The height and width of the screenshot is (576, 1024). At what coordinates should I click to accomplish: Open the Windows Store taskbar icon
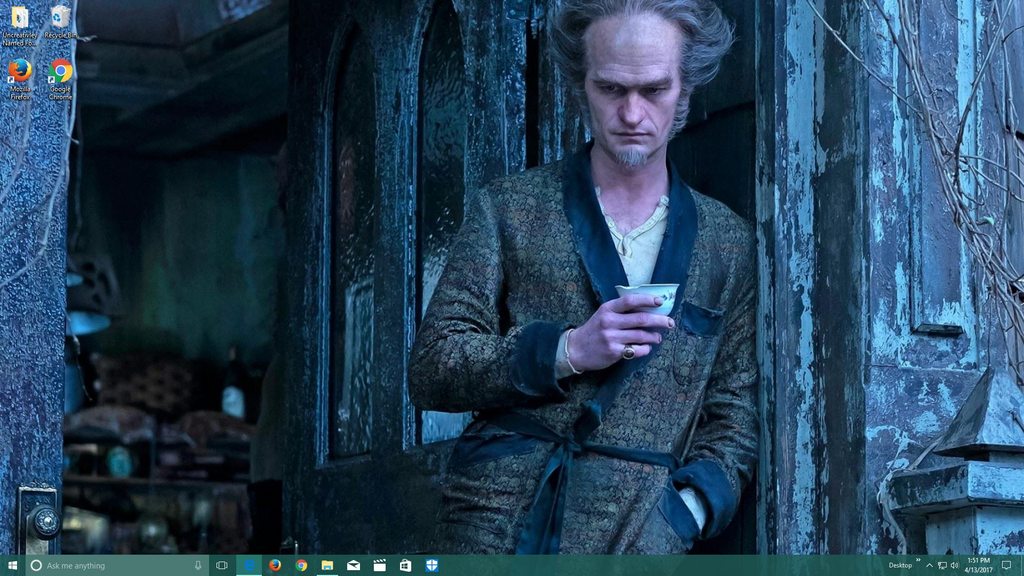pyautogui.click(x=406, y=566)
